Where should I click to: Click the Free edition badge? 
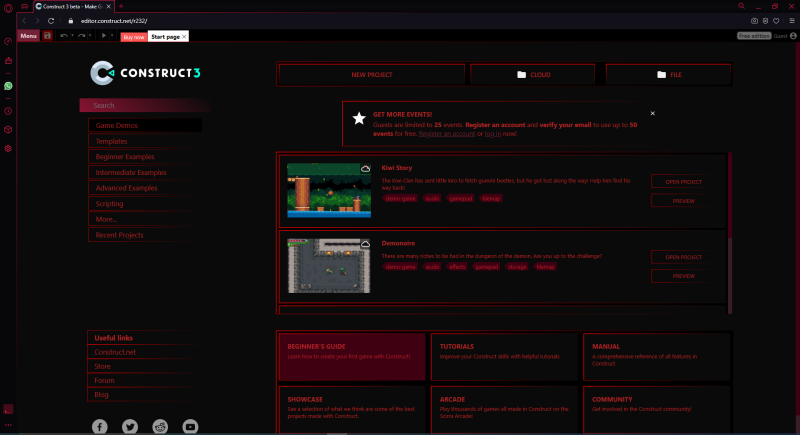[x=754, y=36]
